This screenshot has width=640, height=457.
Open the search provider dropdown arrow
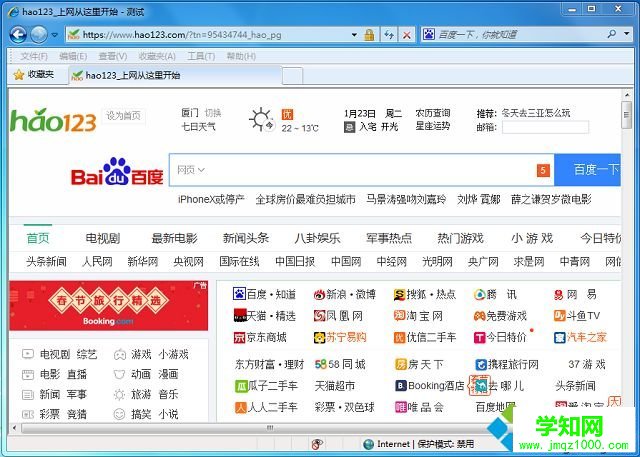tap(627, 34)
